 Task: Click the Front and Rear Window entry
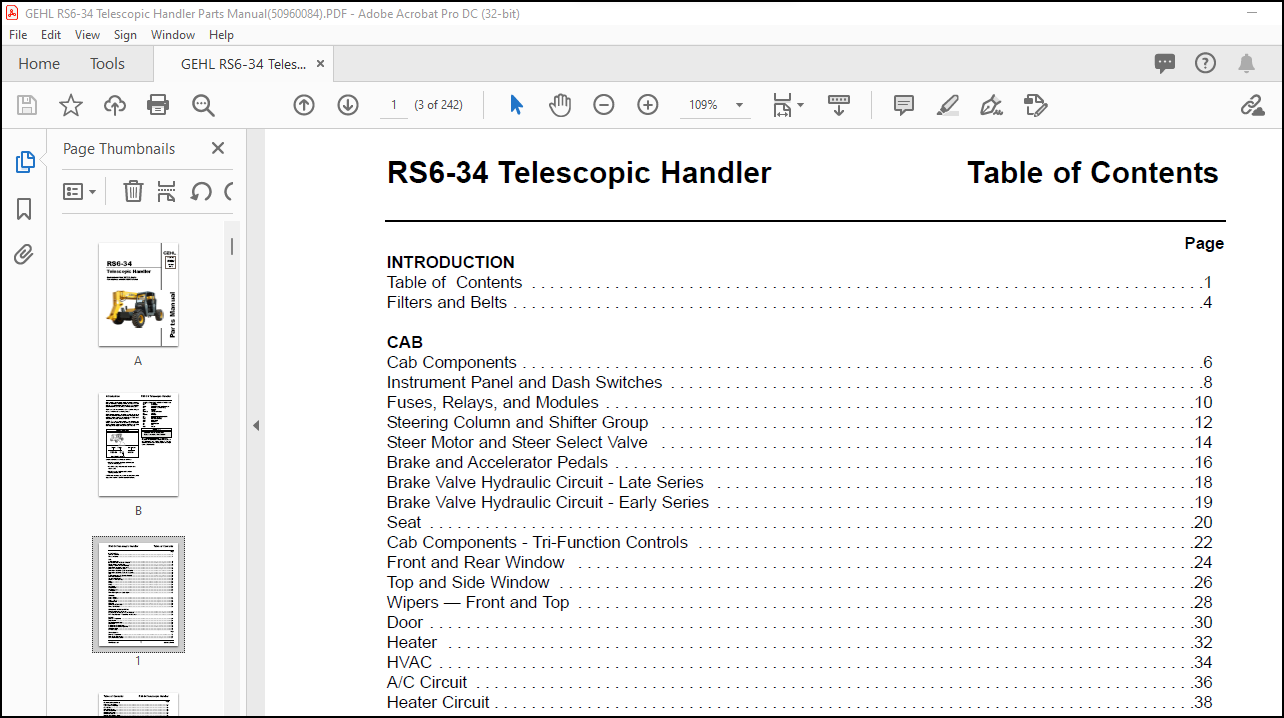[799, 562]
